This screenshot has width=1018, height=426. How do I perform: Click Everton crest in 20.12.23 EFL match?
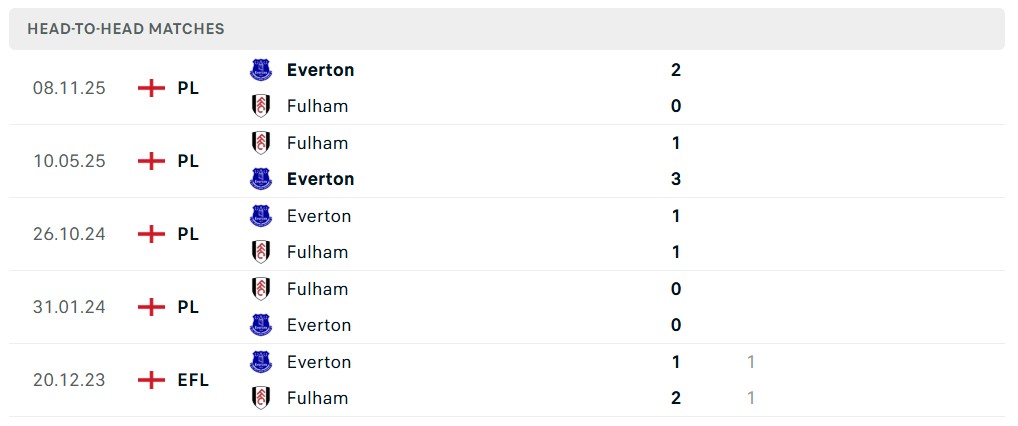(x=261, y=362)
